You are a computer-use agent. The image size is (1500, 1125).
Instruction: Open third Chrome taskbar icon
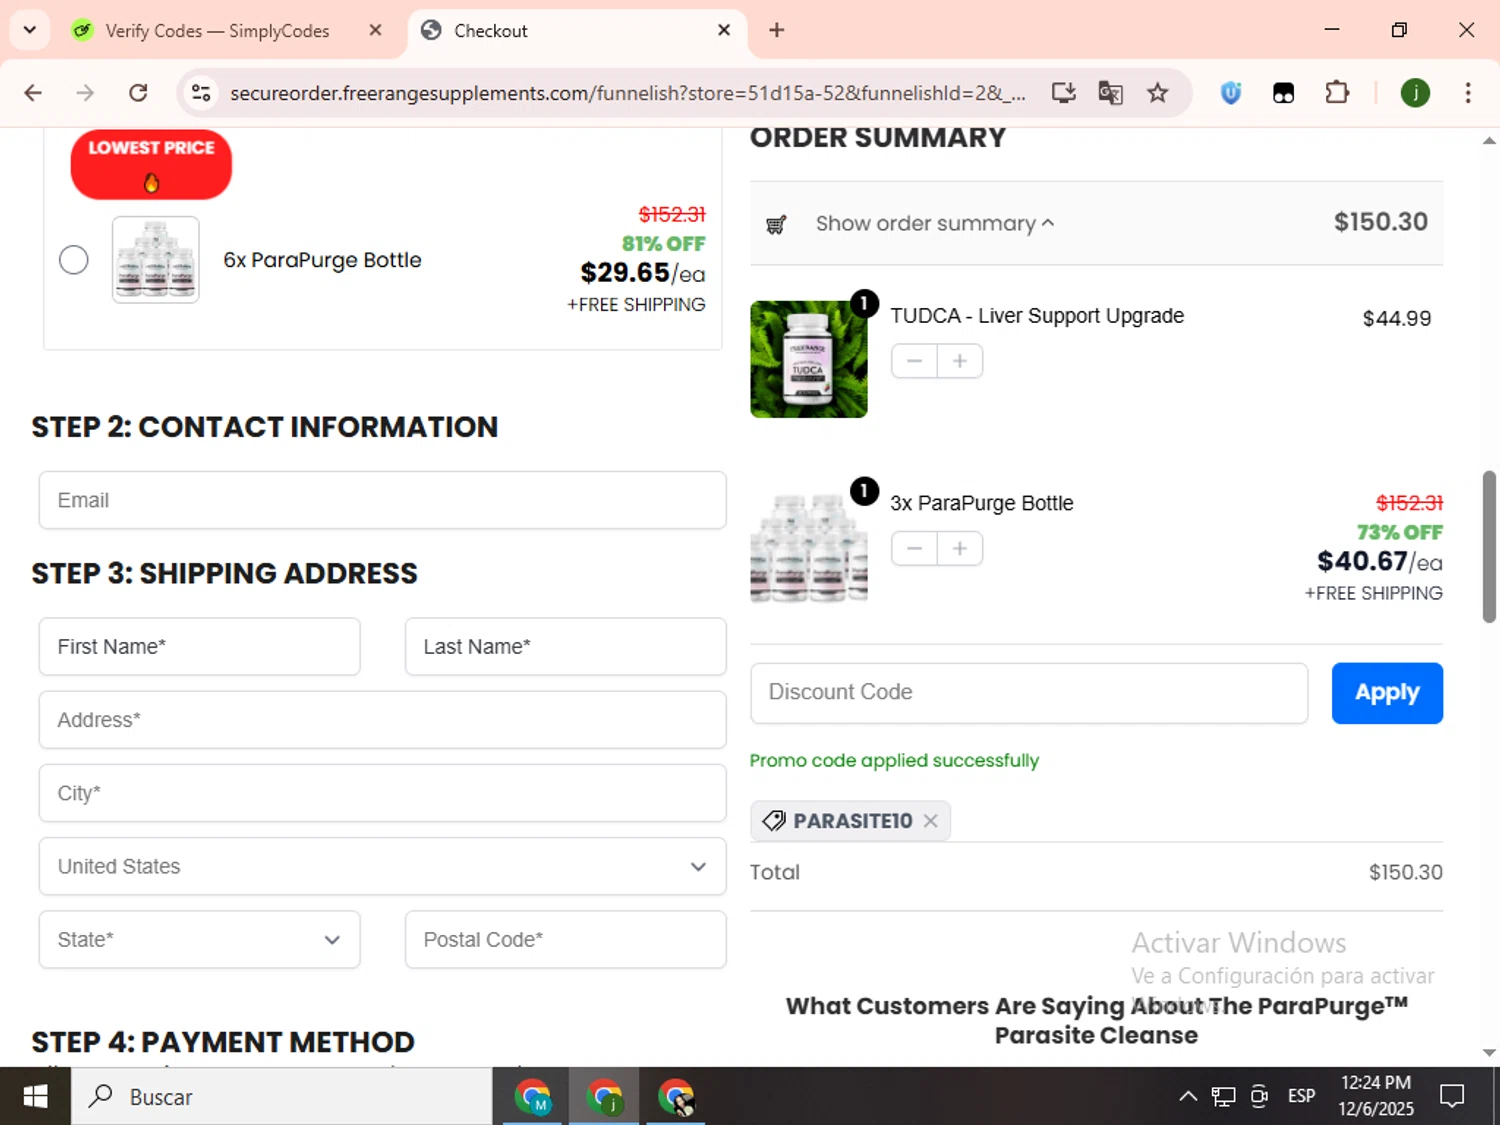coord(676,1097)
